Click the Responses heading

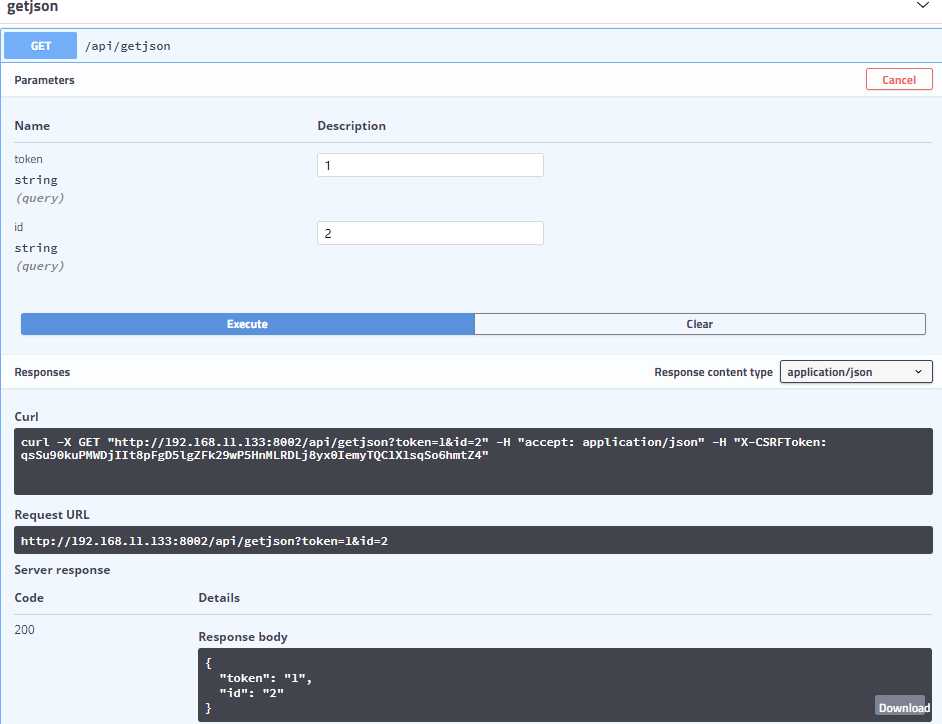42,372
